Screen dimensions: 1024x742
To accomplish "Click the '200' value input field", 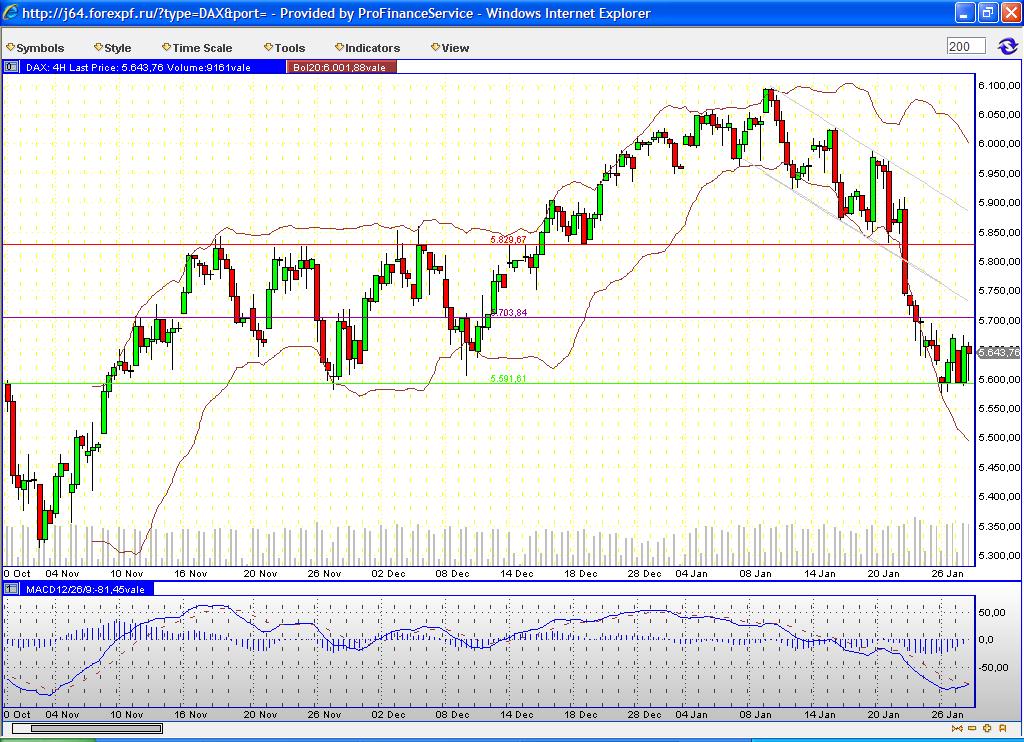I will point(967,45).
